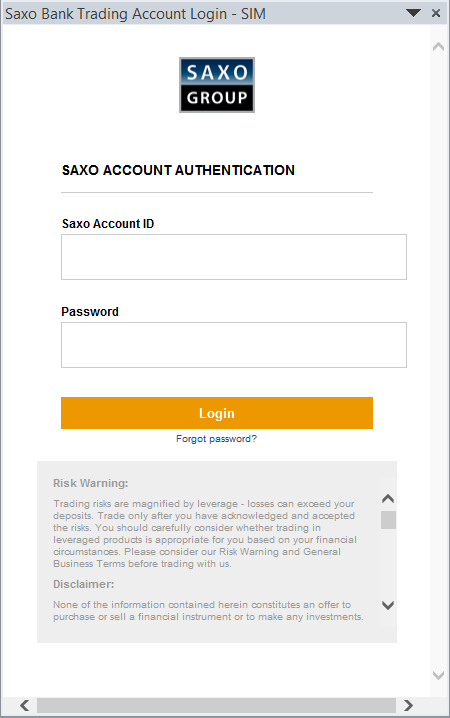Click the Risk Warning box up arrow
450x718 pixels.
388,499
